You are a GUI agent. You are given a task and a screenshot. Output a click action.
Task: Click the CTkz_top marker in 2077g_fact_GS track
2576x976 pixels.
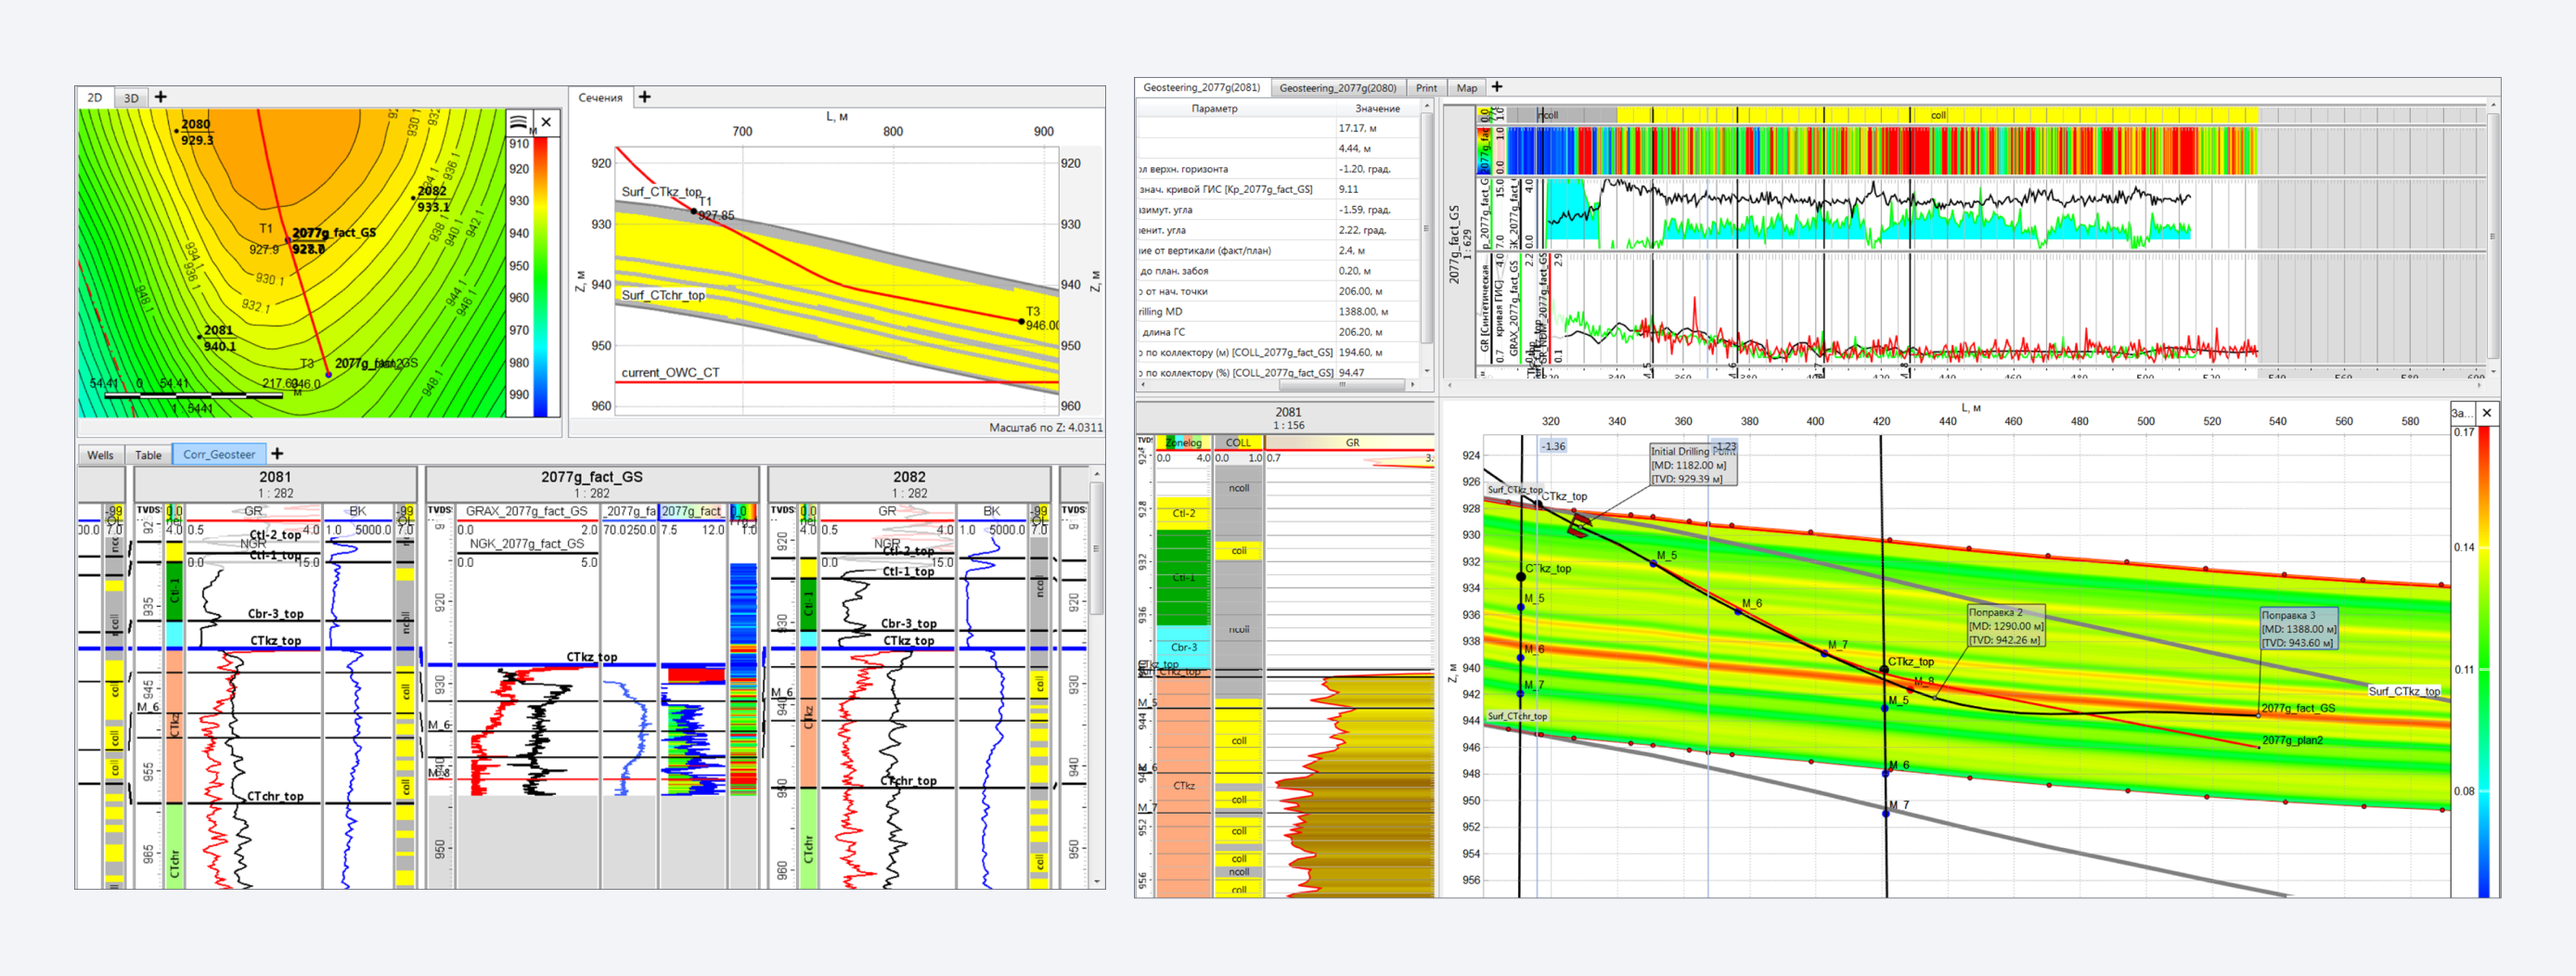click(x=591, y=657)
